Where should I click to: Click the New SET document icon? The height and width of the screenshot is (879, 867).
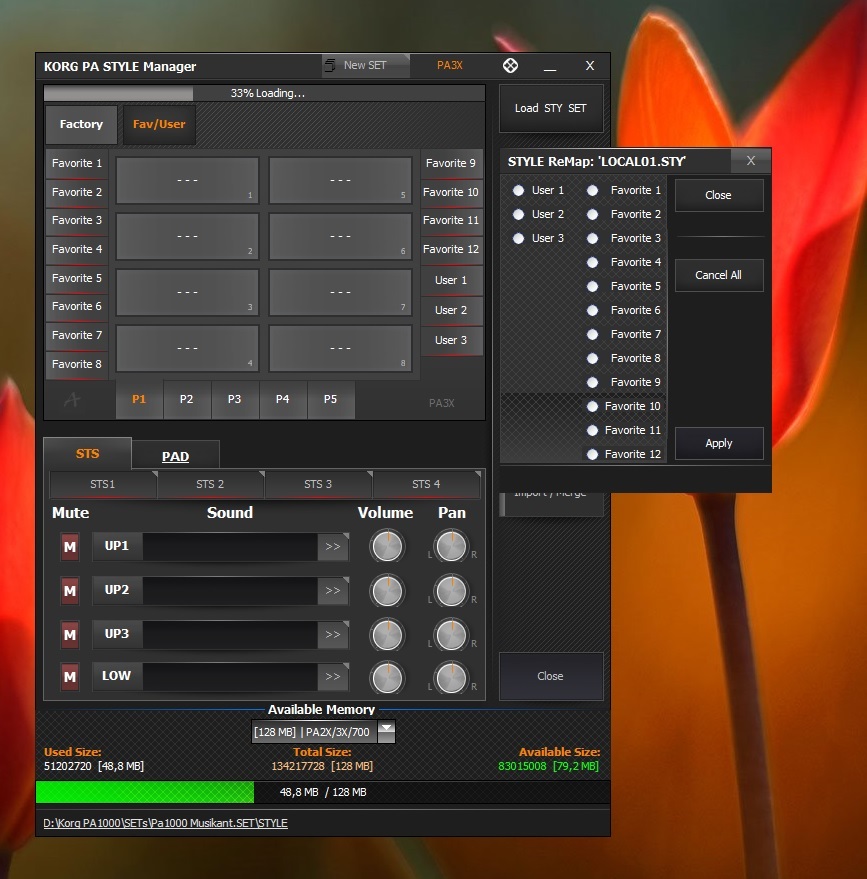coord(331,65)
